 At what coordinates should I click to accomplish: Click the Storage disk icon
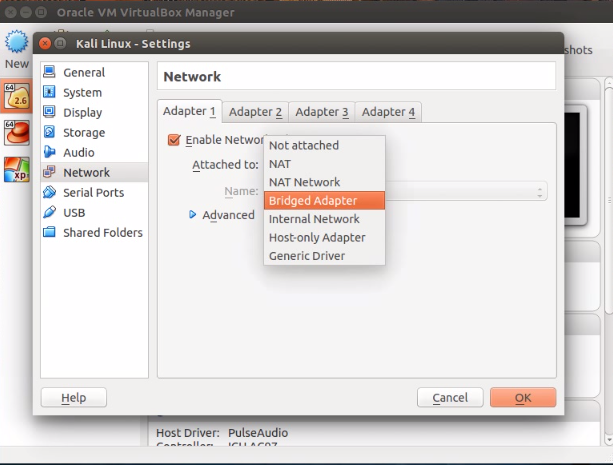pos(49,132)
